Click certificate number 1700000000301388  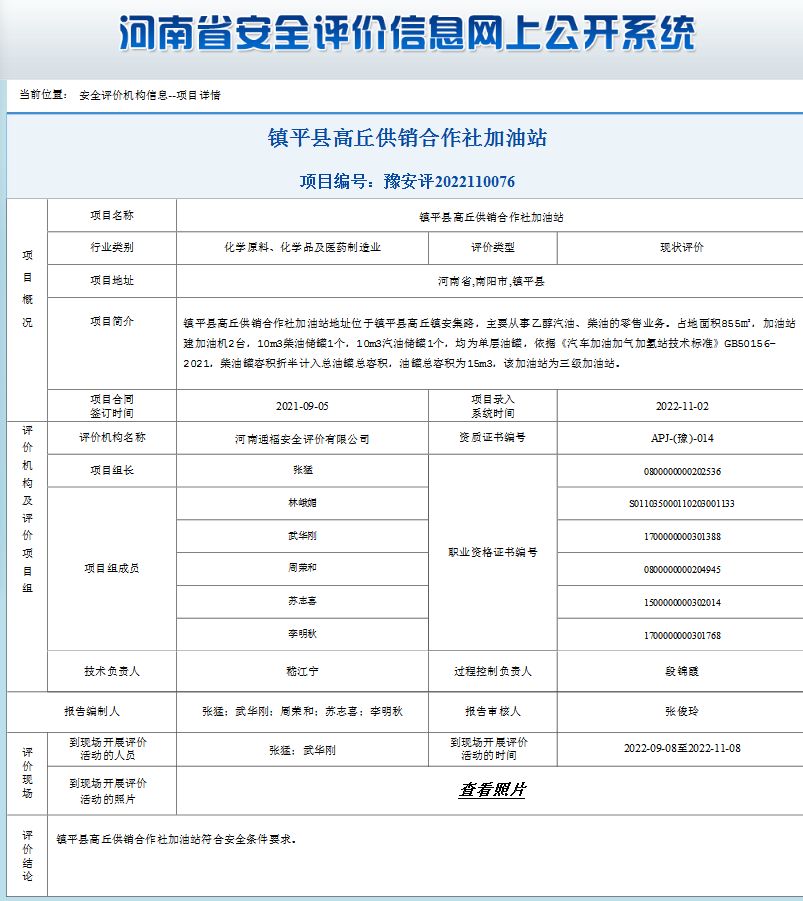[x=682, y=537]
